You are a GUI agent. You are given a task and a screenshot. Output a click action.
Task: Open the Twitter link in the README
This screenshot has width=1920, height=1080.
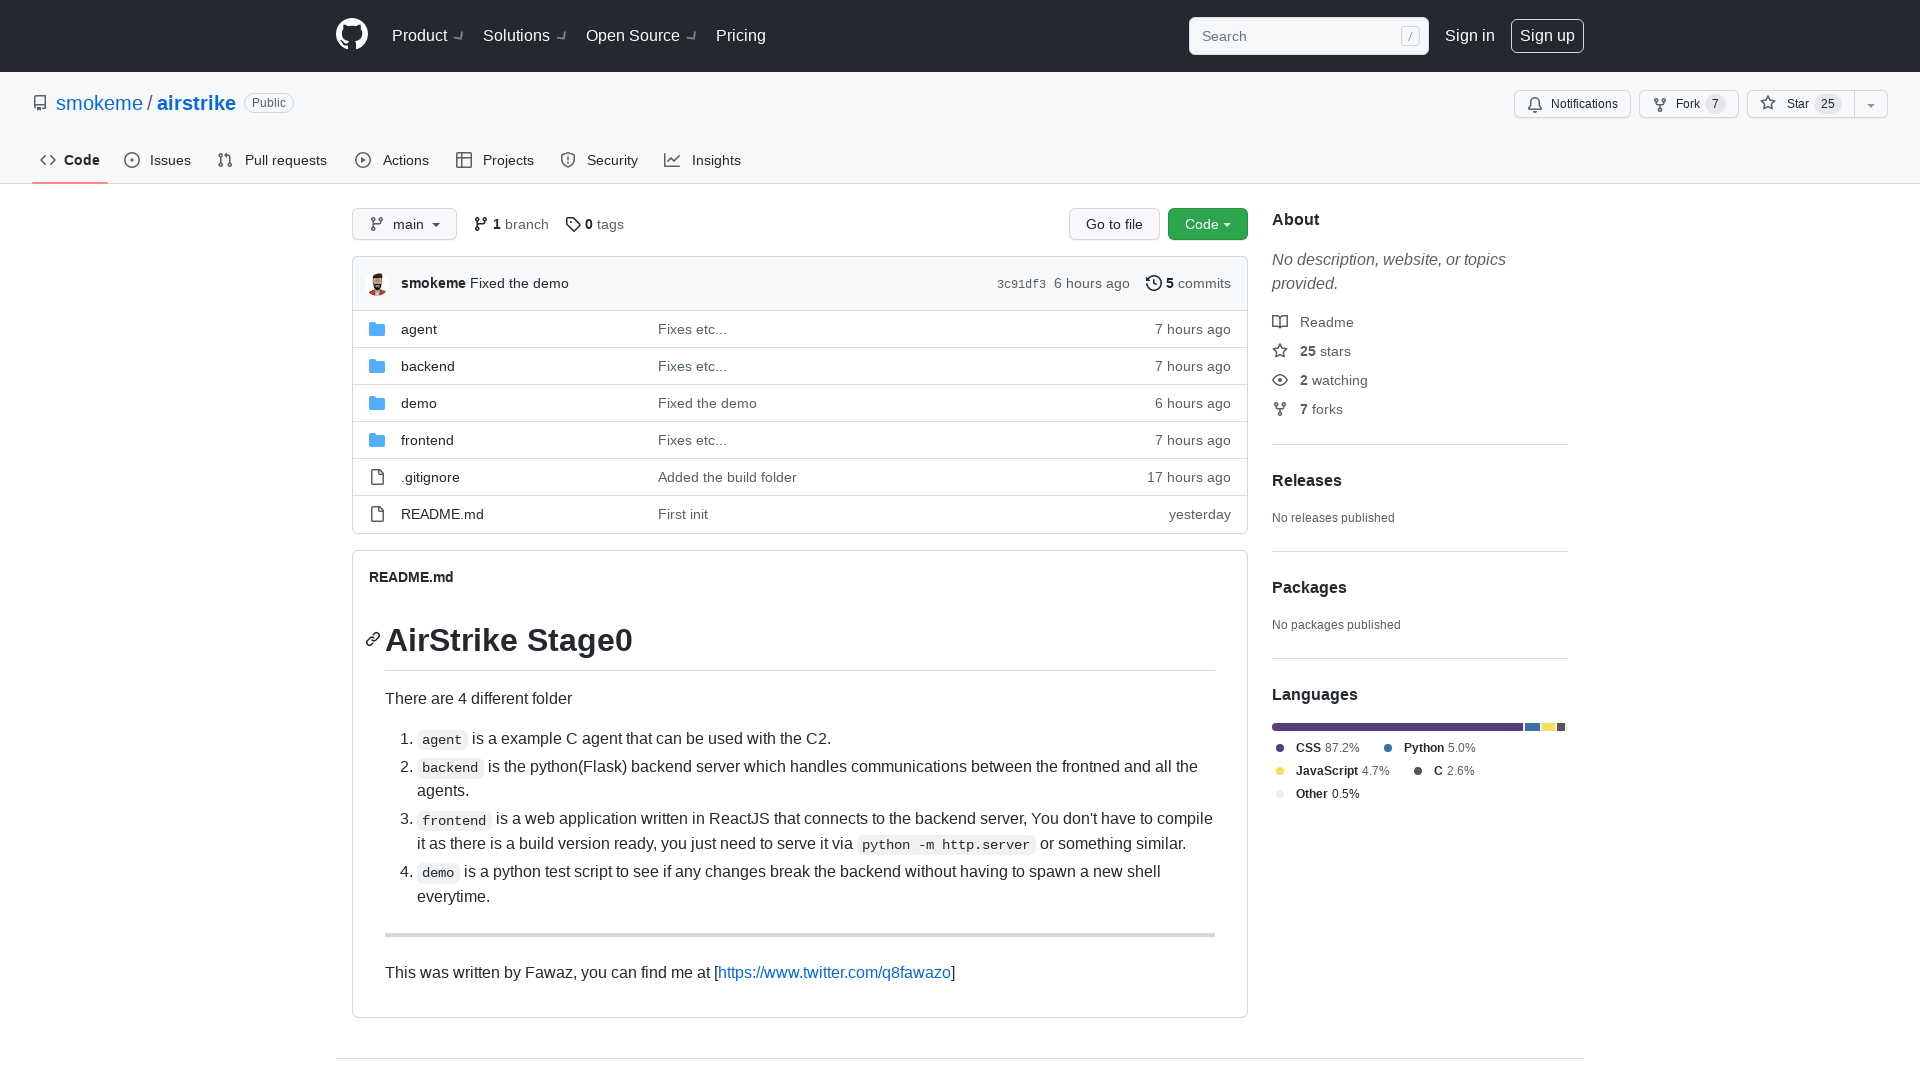point(834,972)
